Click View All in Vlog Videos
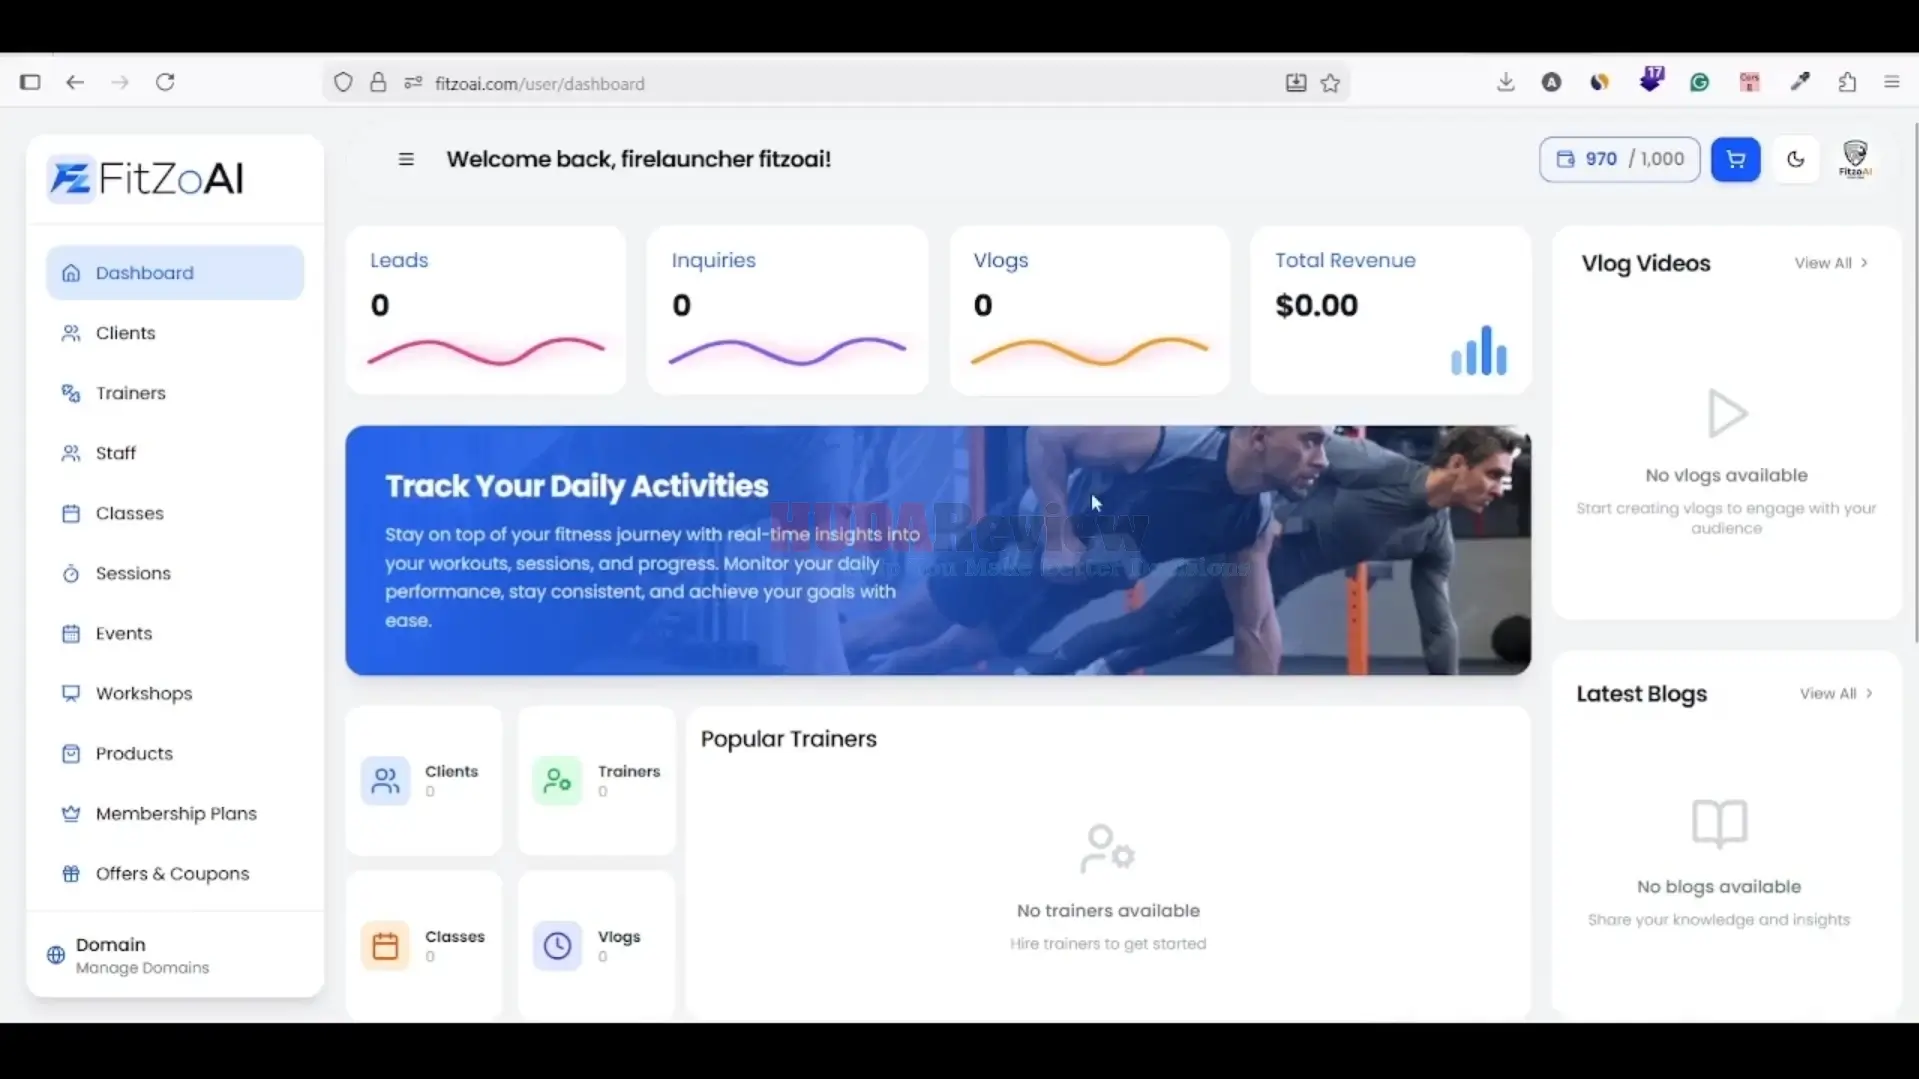1919x1079 pixels. 1831,263
